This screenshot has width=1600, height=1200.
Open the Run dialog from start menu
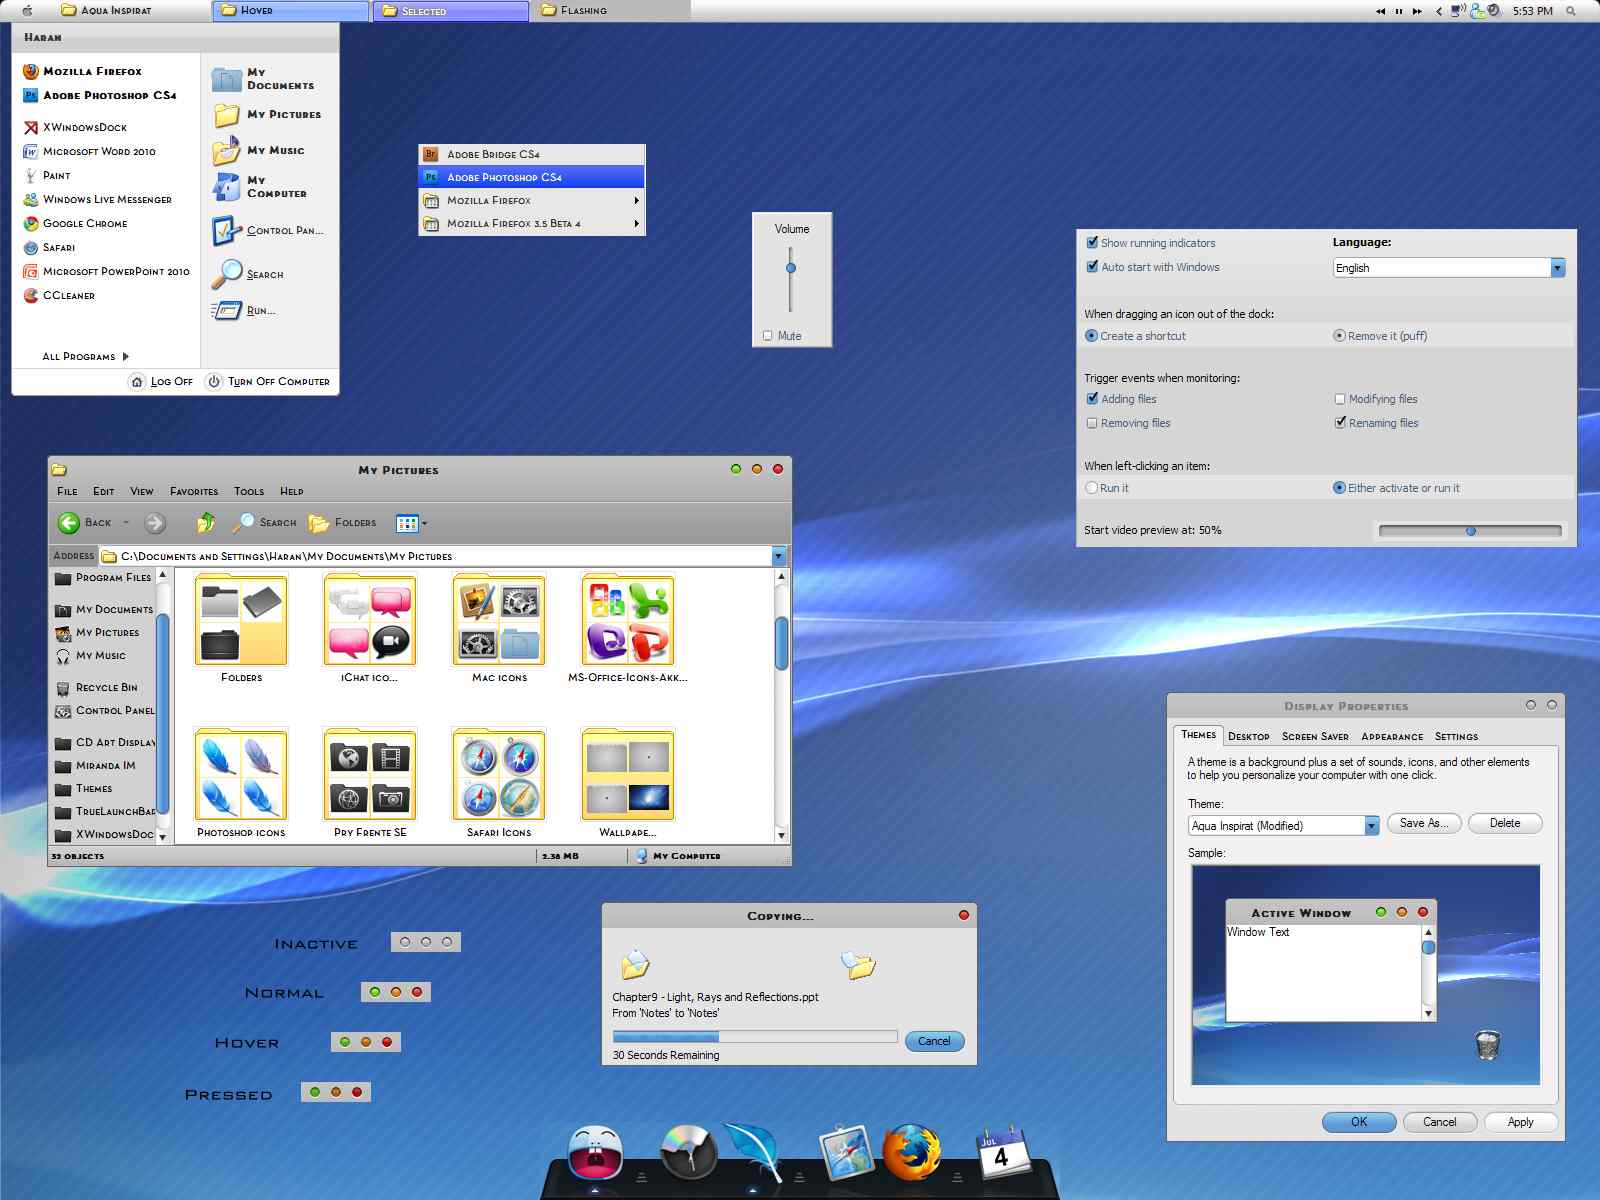click(x=244, y=310)
